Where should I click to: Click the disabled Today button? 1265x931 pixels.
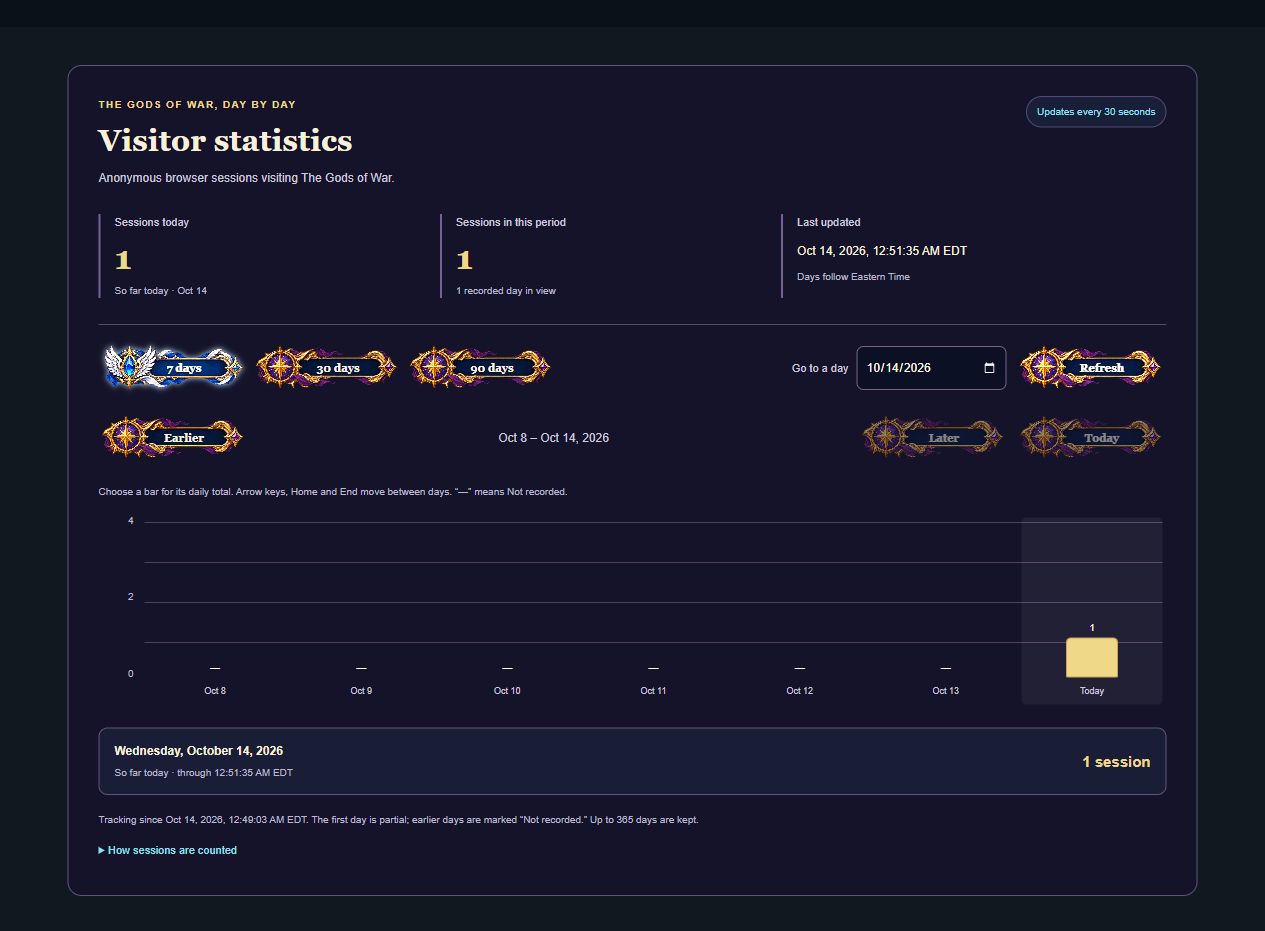coord(1090,437)
